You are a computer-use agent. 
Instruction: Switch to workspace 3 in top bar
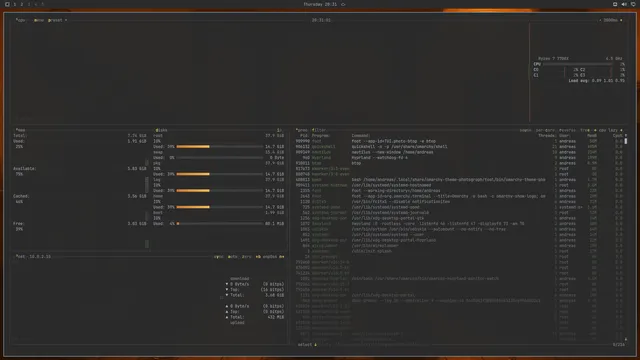pyautogui.click(x=29, y=4)
